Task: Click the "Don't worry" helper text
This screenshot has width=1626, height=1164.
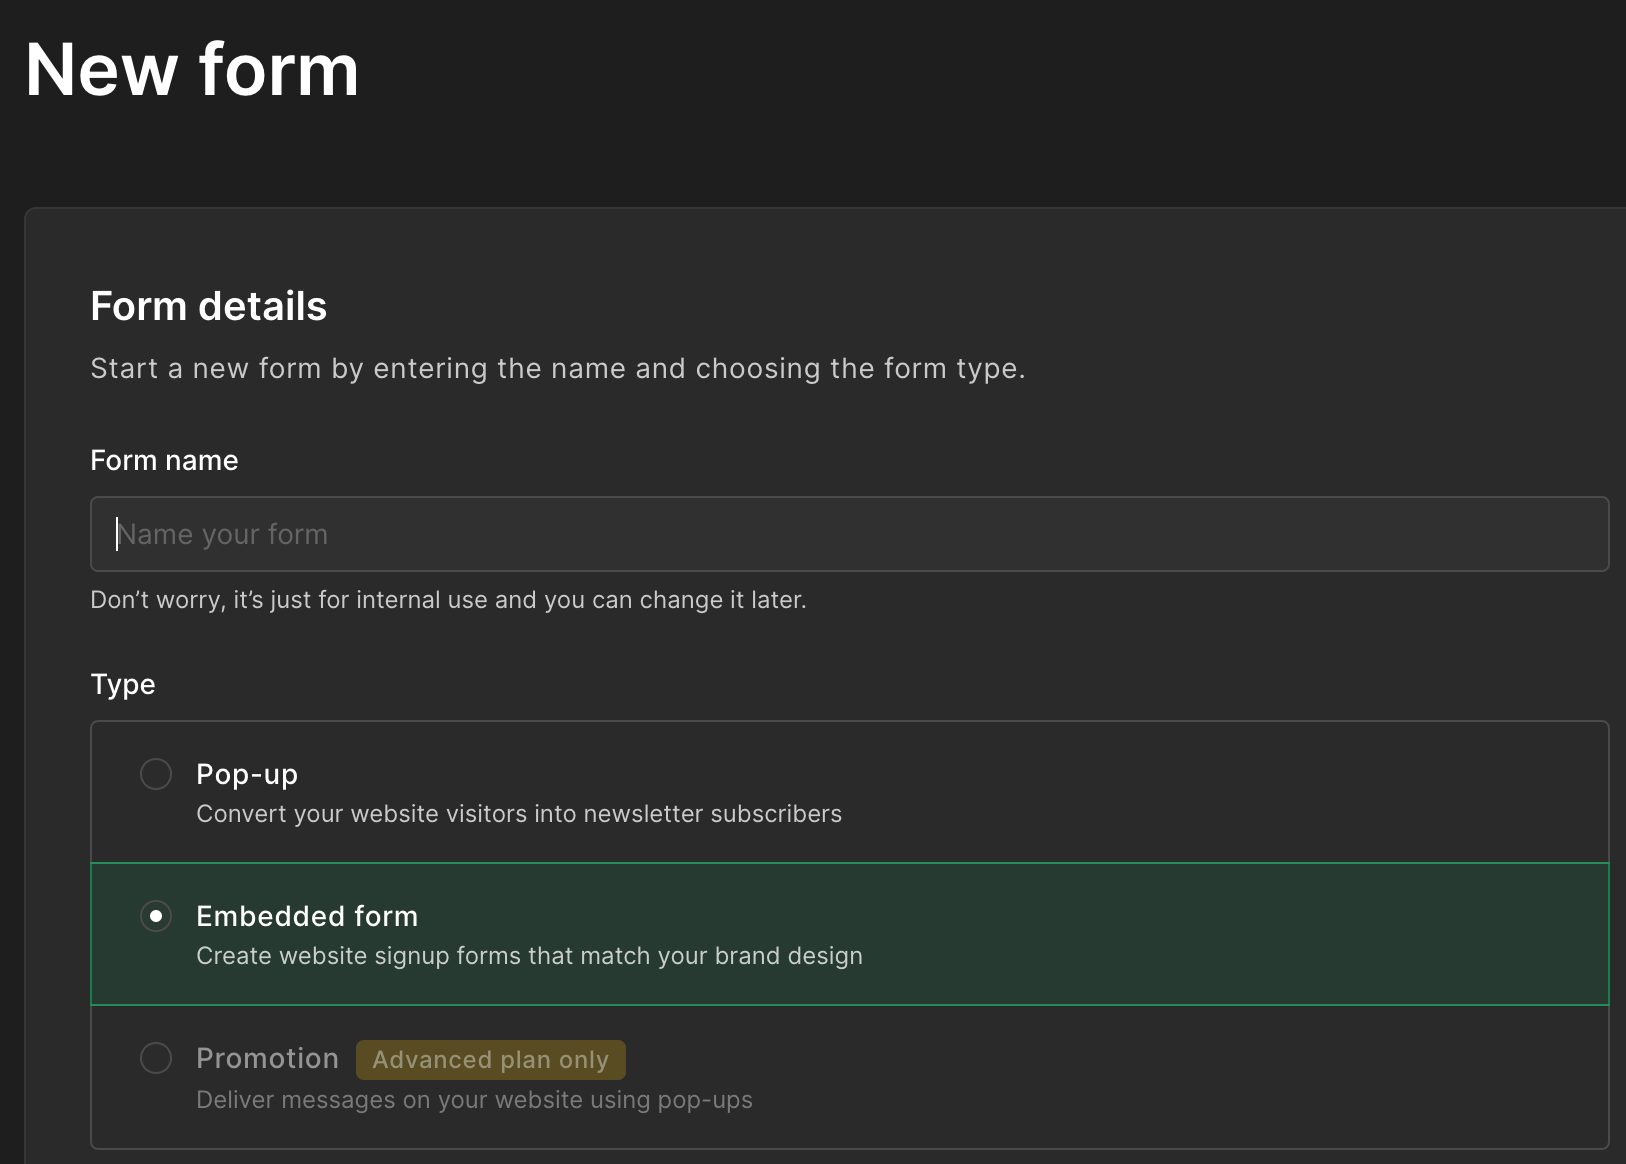Action: 448,600
